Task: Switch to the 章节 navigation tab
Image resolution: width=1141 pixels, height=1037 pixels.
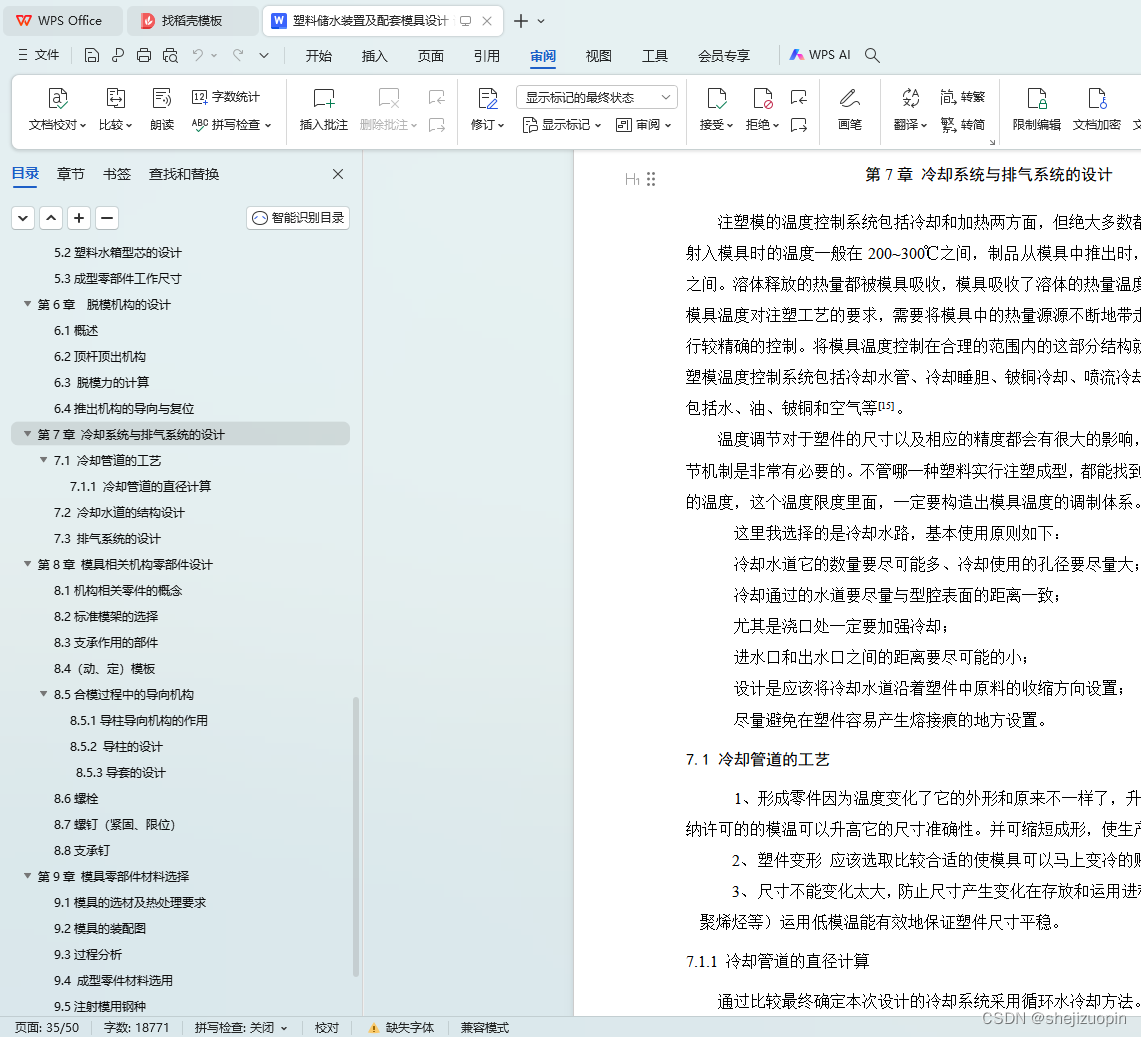Action: click(71, 174)
